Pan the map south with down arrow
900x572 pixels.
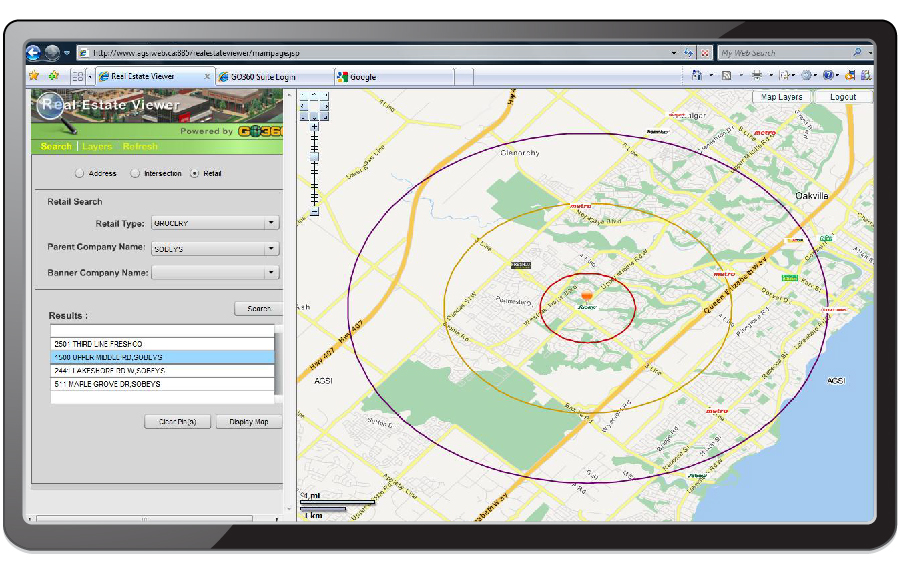(314, 116)
